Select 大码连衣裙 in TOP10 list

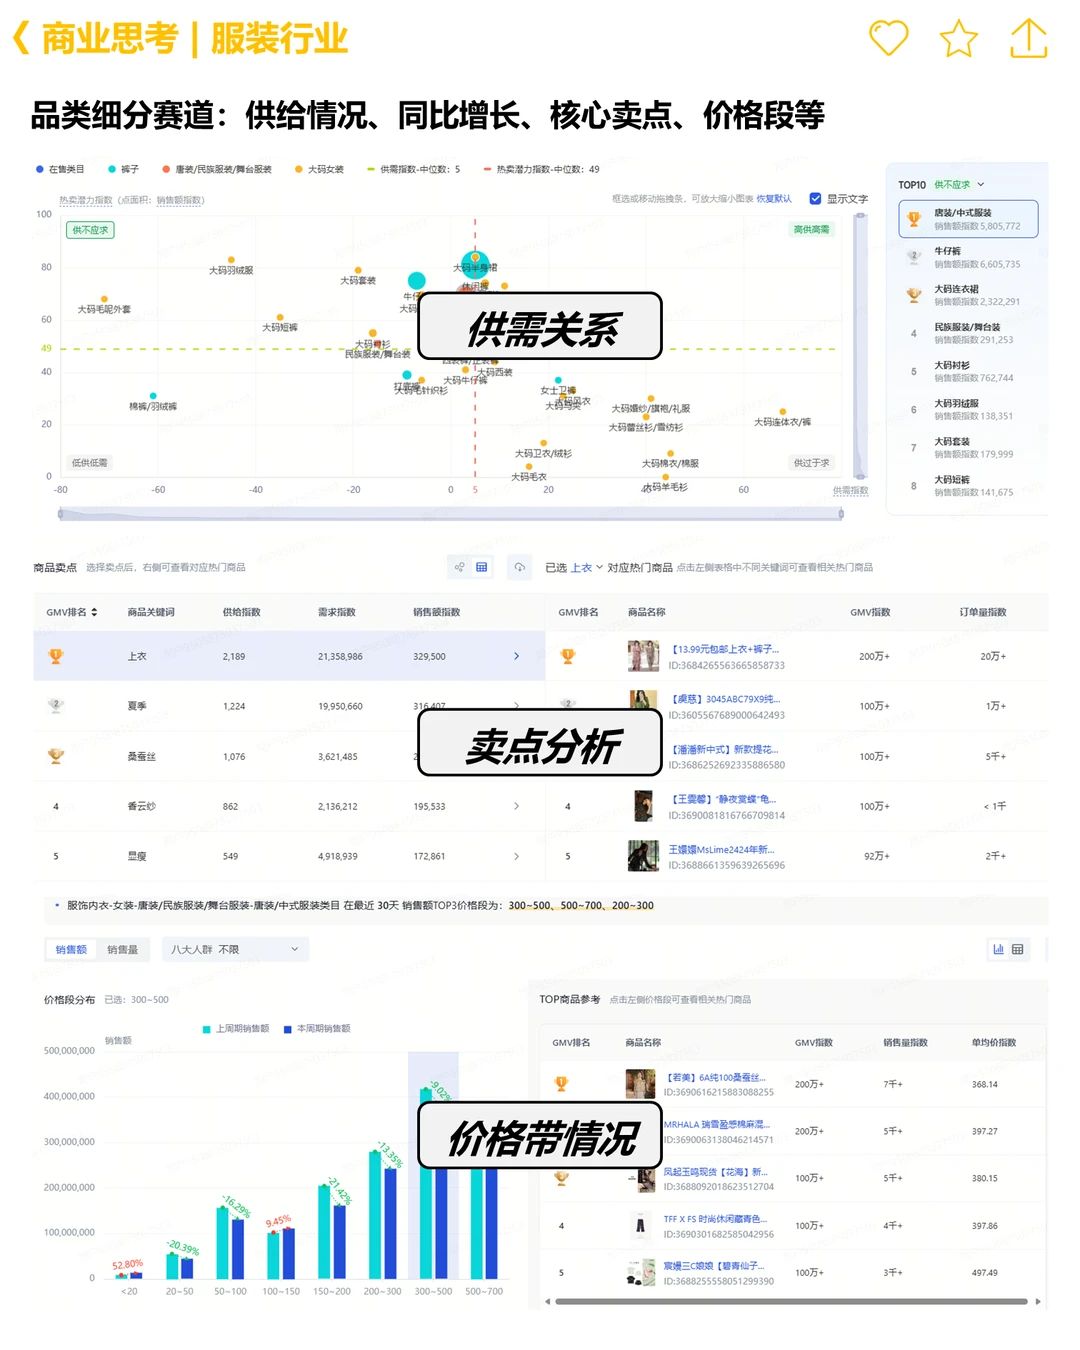point(968,295)
